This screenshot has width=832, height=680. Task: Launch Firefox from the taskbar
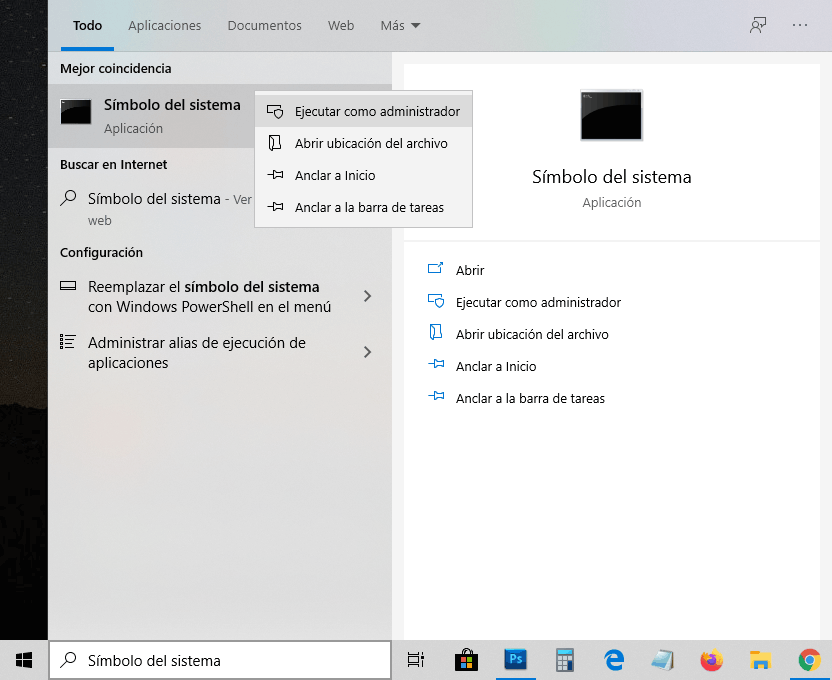pos(712,660)
